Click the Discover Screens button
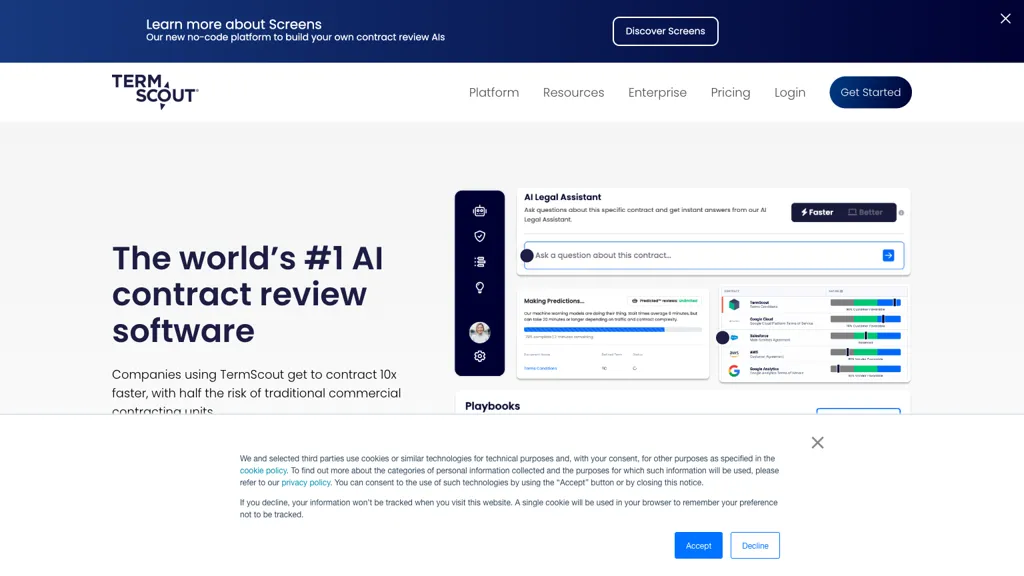The width and height of the screenshot is (1024, 576). pyautogui.click(x=665, y=31)
